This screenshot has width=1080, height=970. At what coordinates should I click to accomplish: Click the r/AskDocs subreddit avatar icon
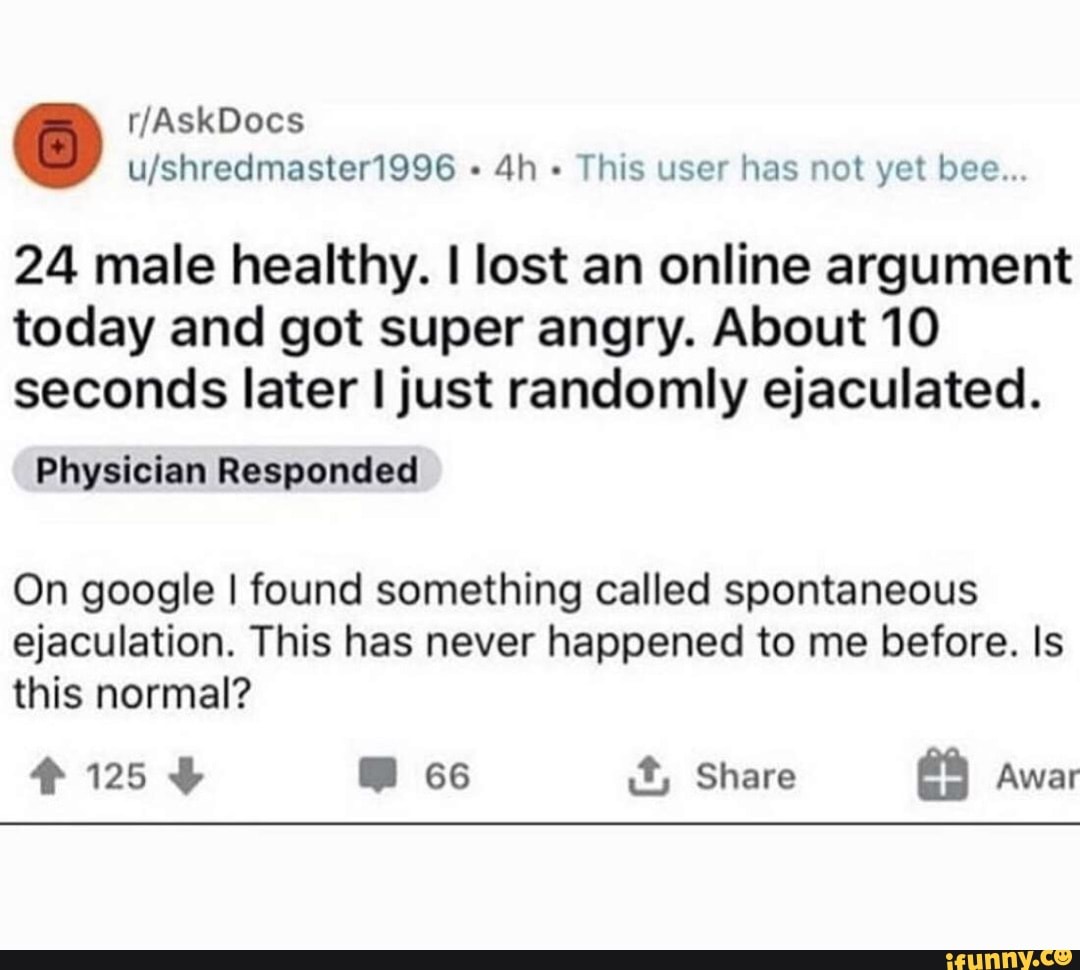(59, 145)
